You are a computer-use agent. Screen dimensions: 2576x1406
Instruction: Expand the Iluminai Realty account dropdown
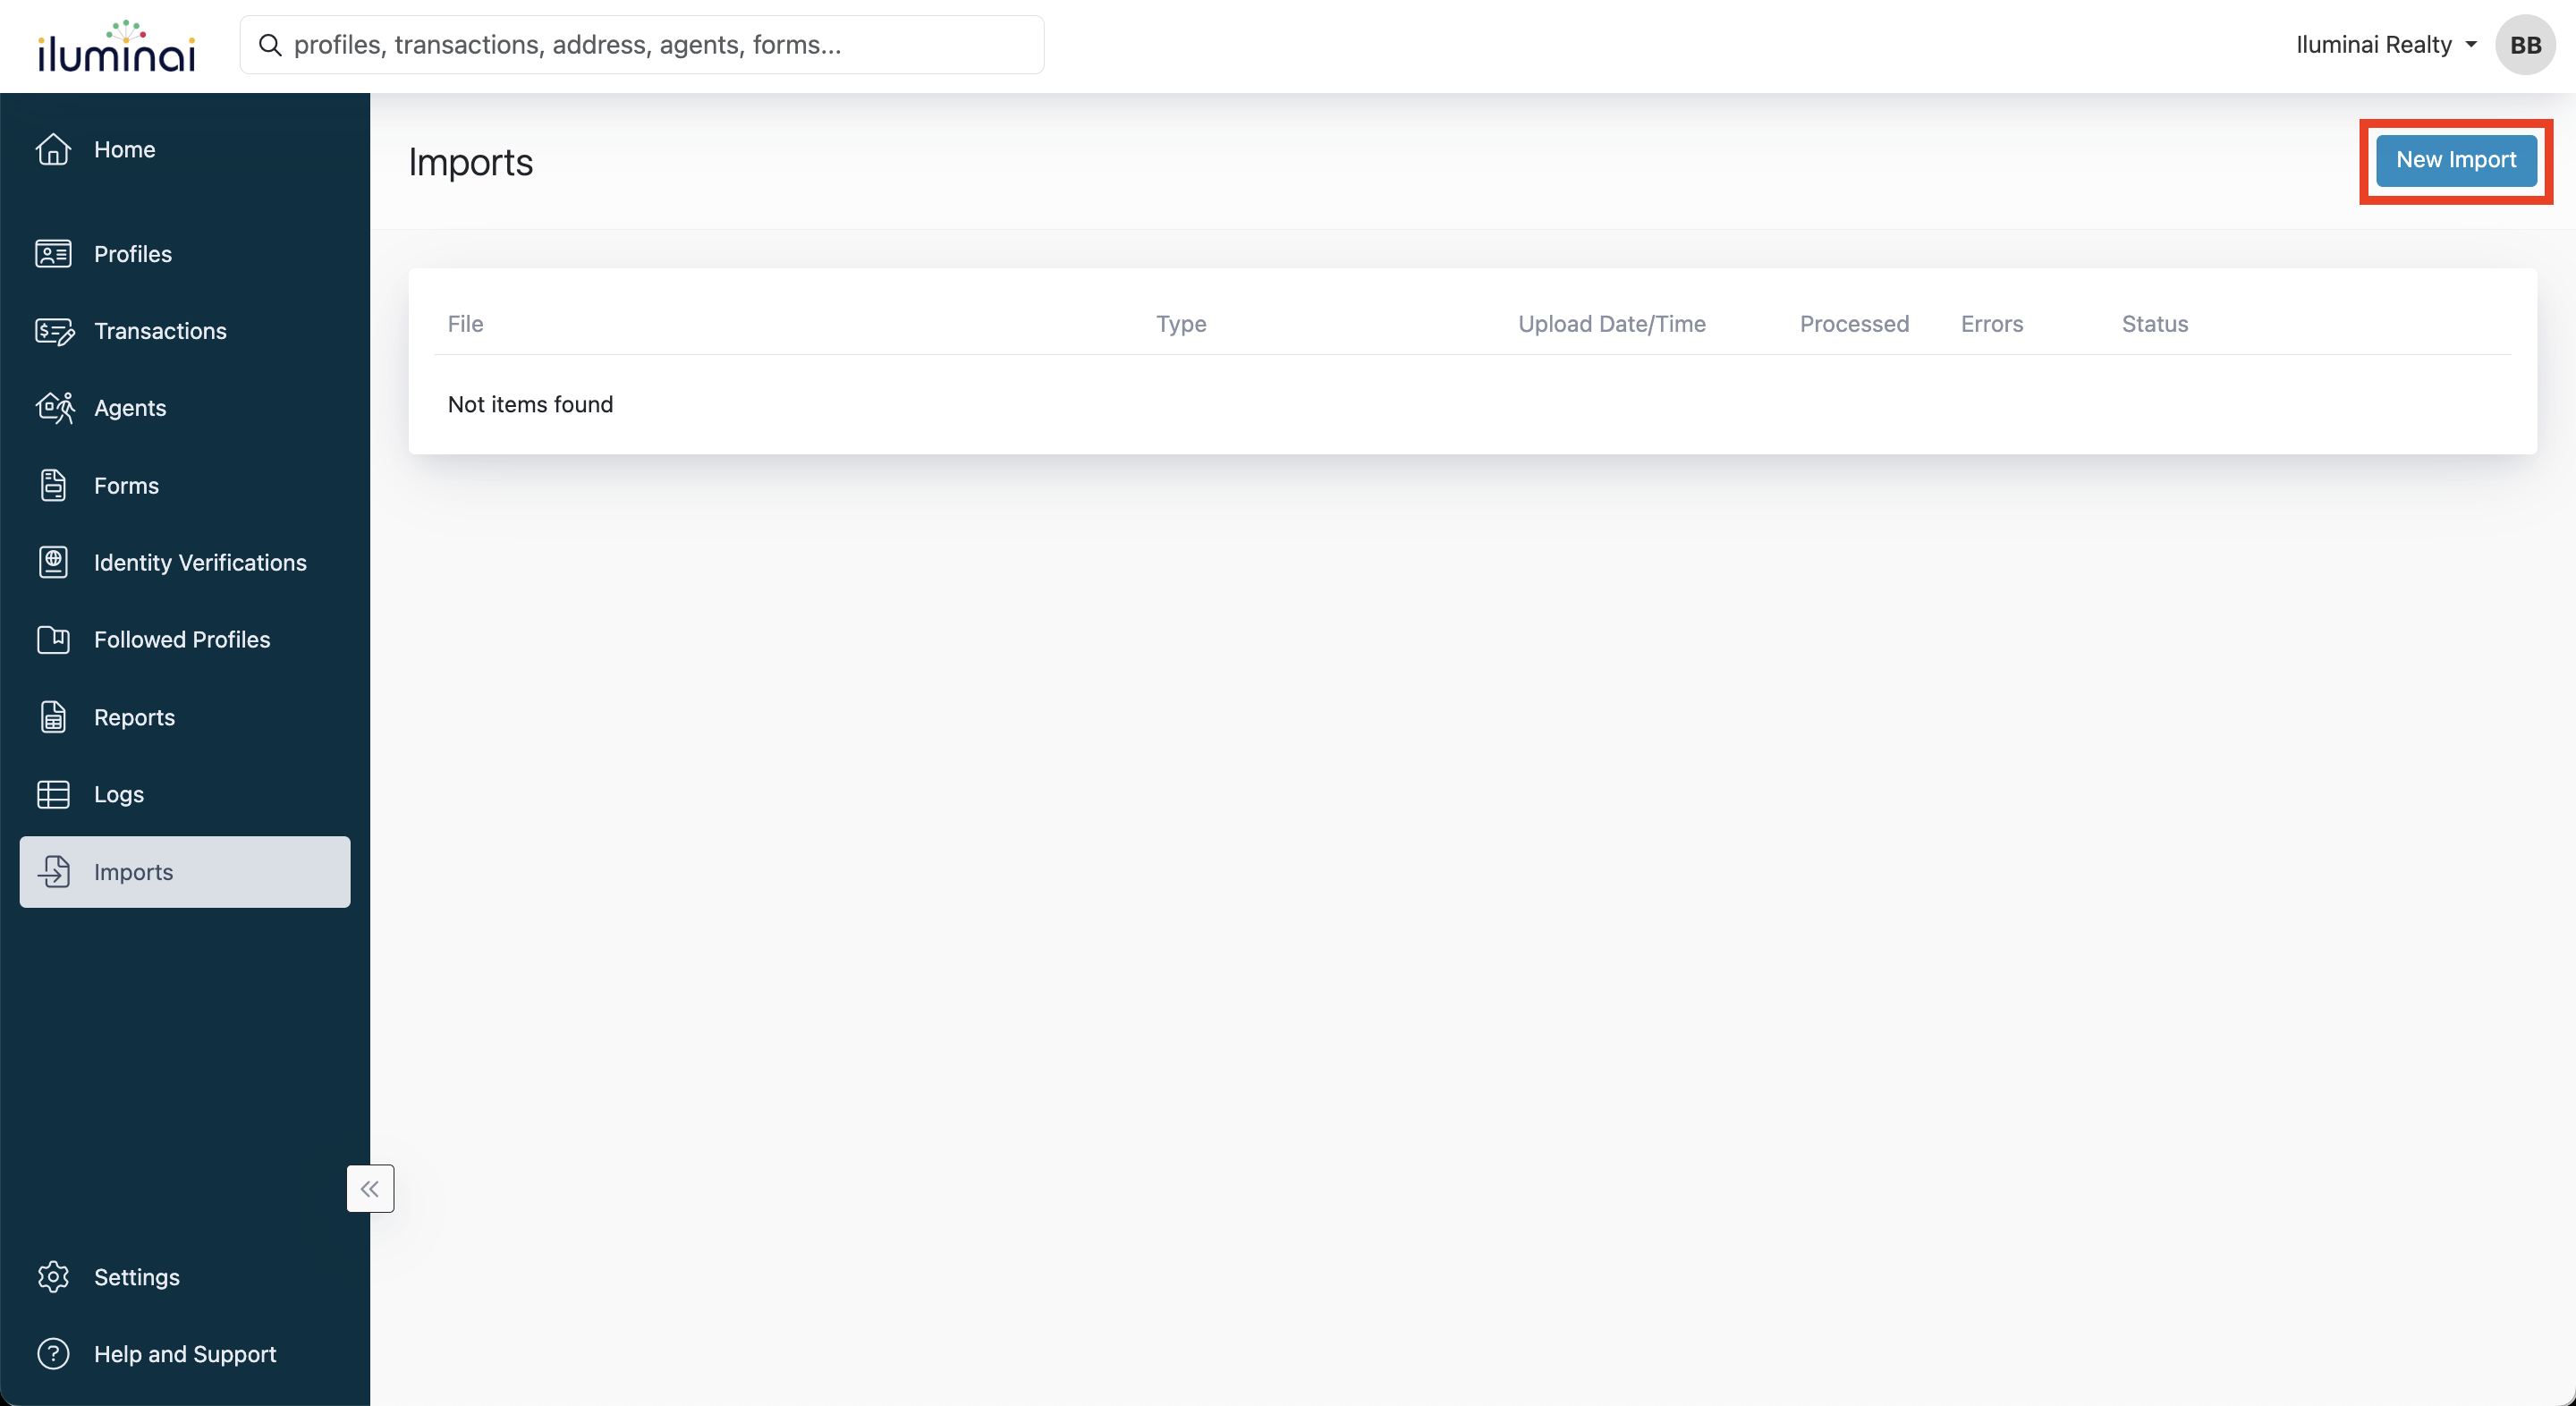click(2385, 45)
